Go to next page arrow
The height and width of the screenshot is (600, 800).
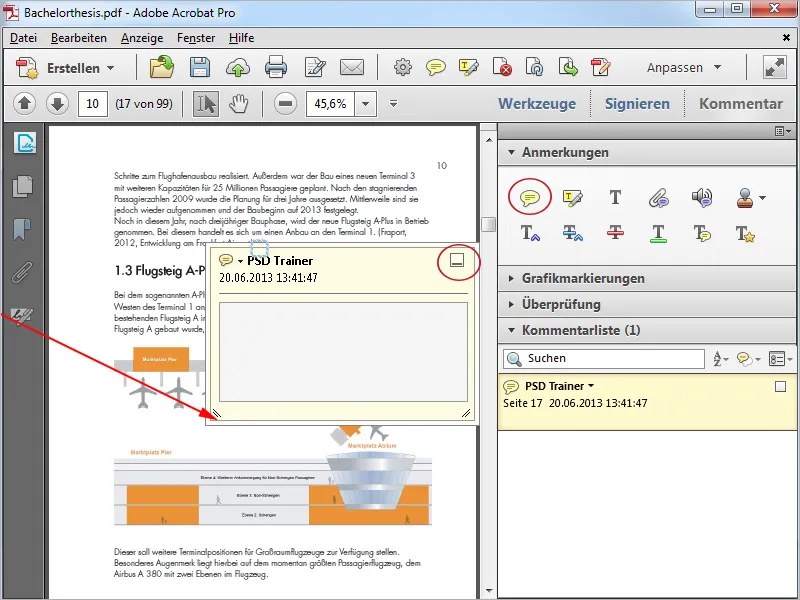(57, 104)
